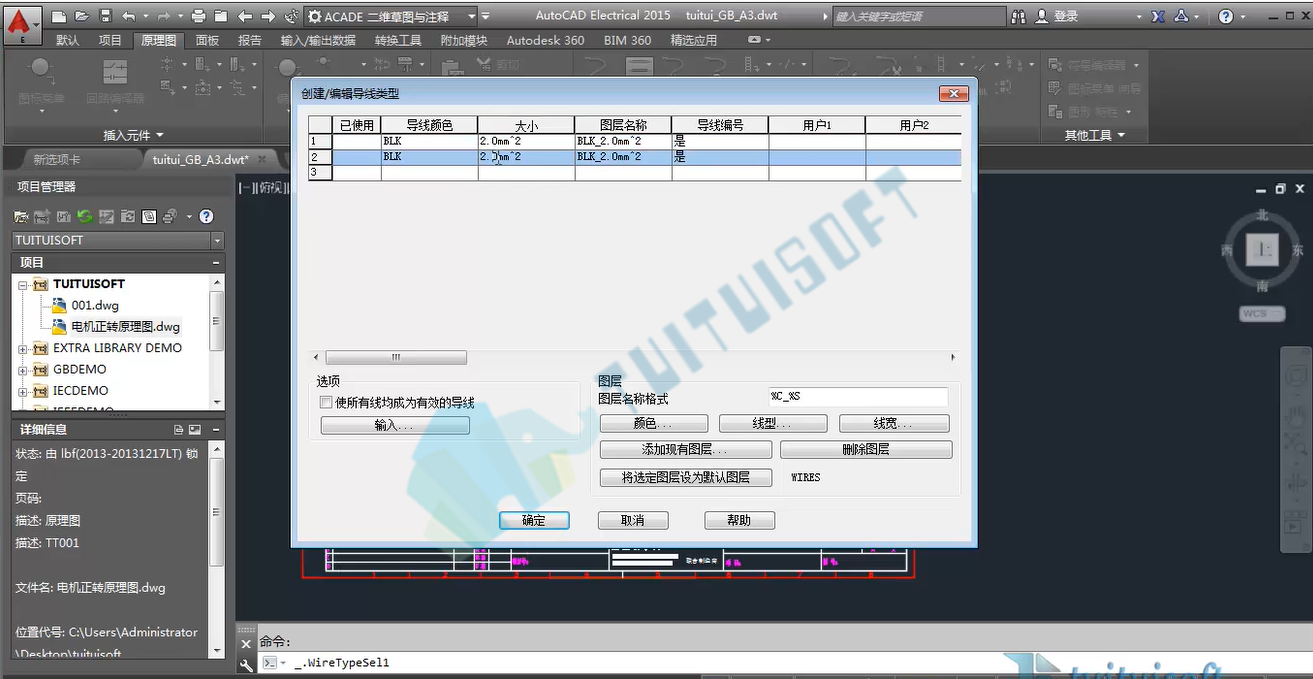Click the binoculars search icon

(x=1019, y=16)
